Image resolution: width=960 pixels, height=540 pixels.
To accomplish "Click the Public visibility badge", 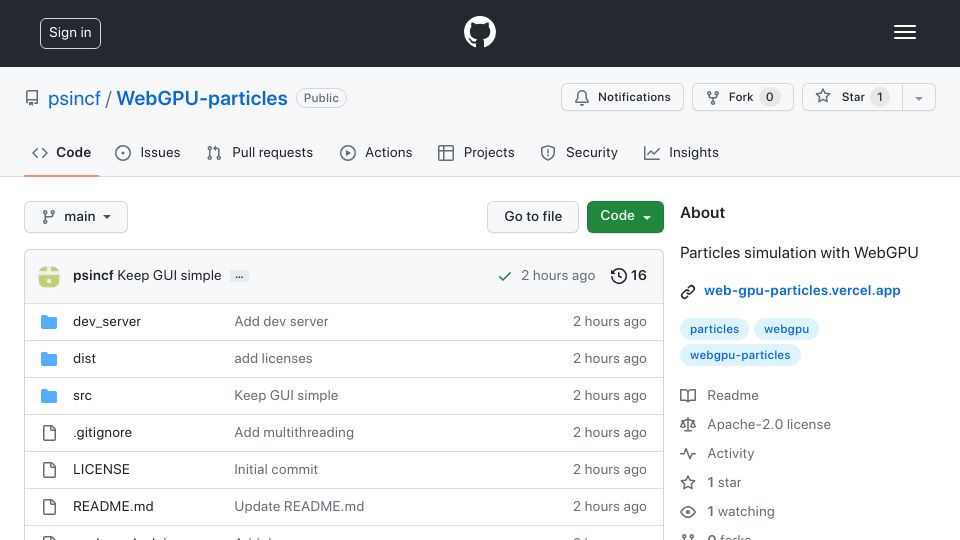I will pyautogui.click(x=321, y=98).
